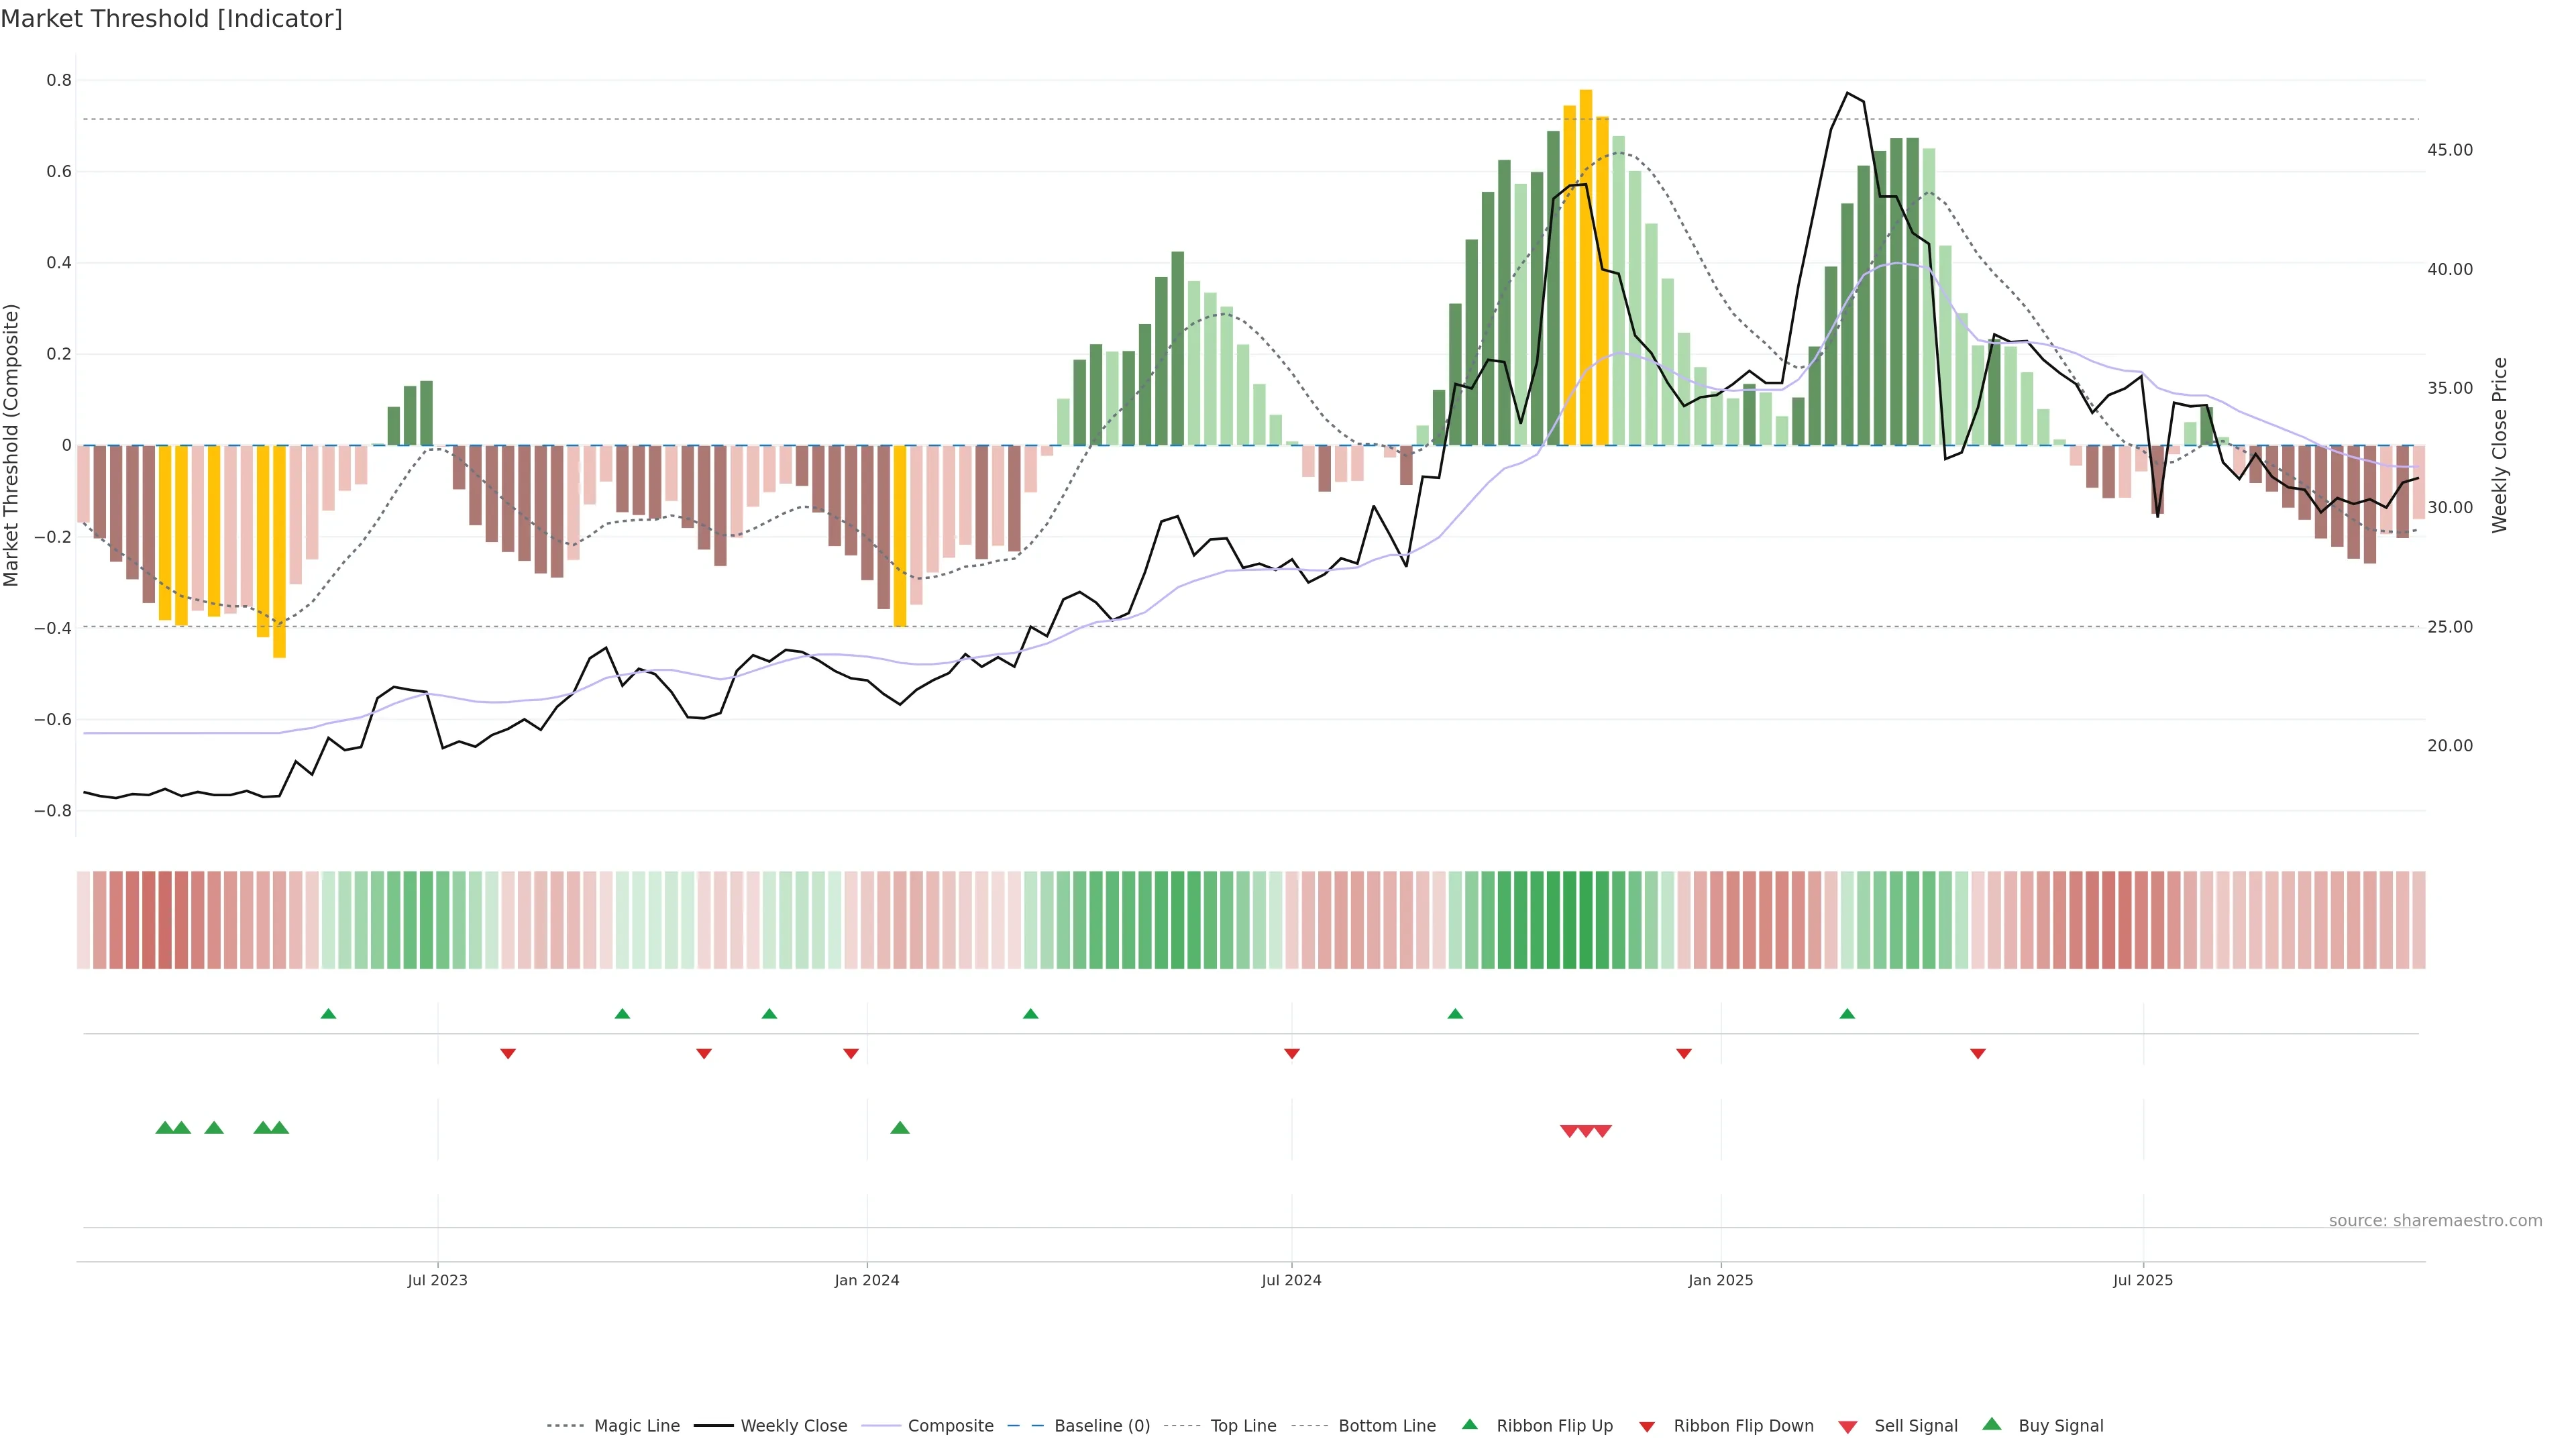Select the Buy Signal marker near Jan 2024
Image resolution: width=2576 pixels, height=1449 pixels.
point(899,1128)
